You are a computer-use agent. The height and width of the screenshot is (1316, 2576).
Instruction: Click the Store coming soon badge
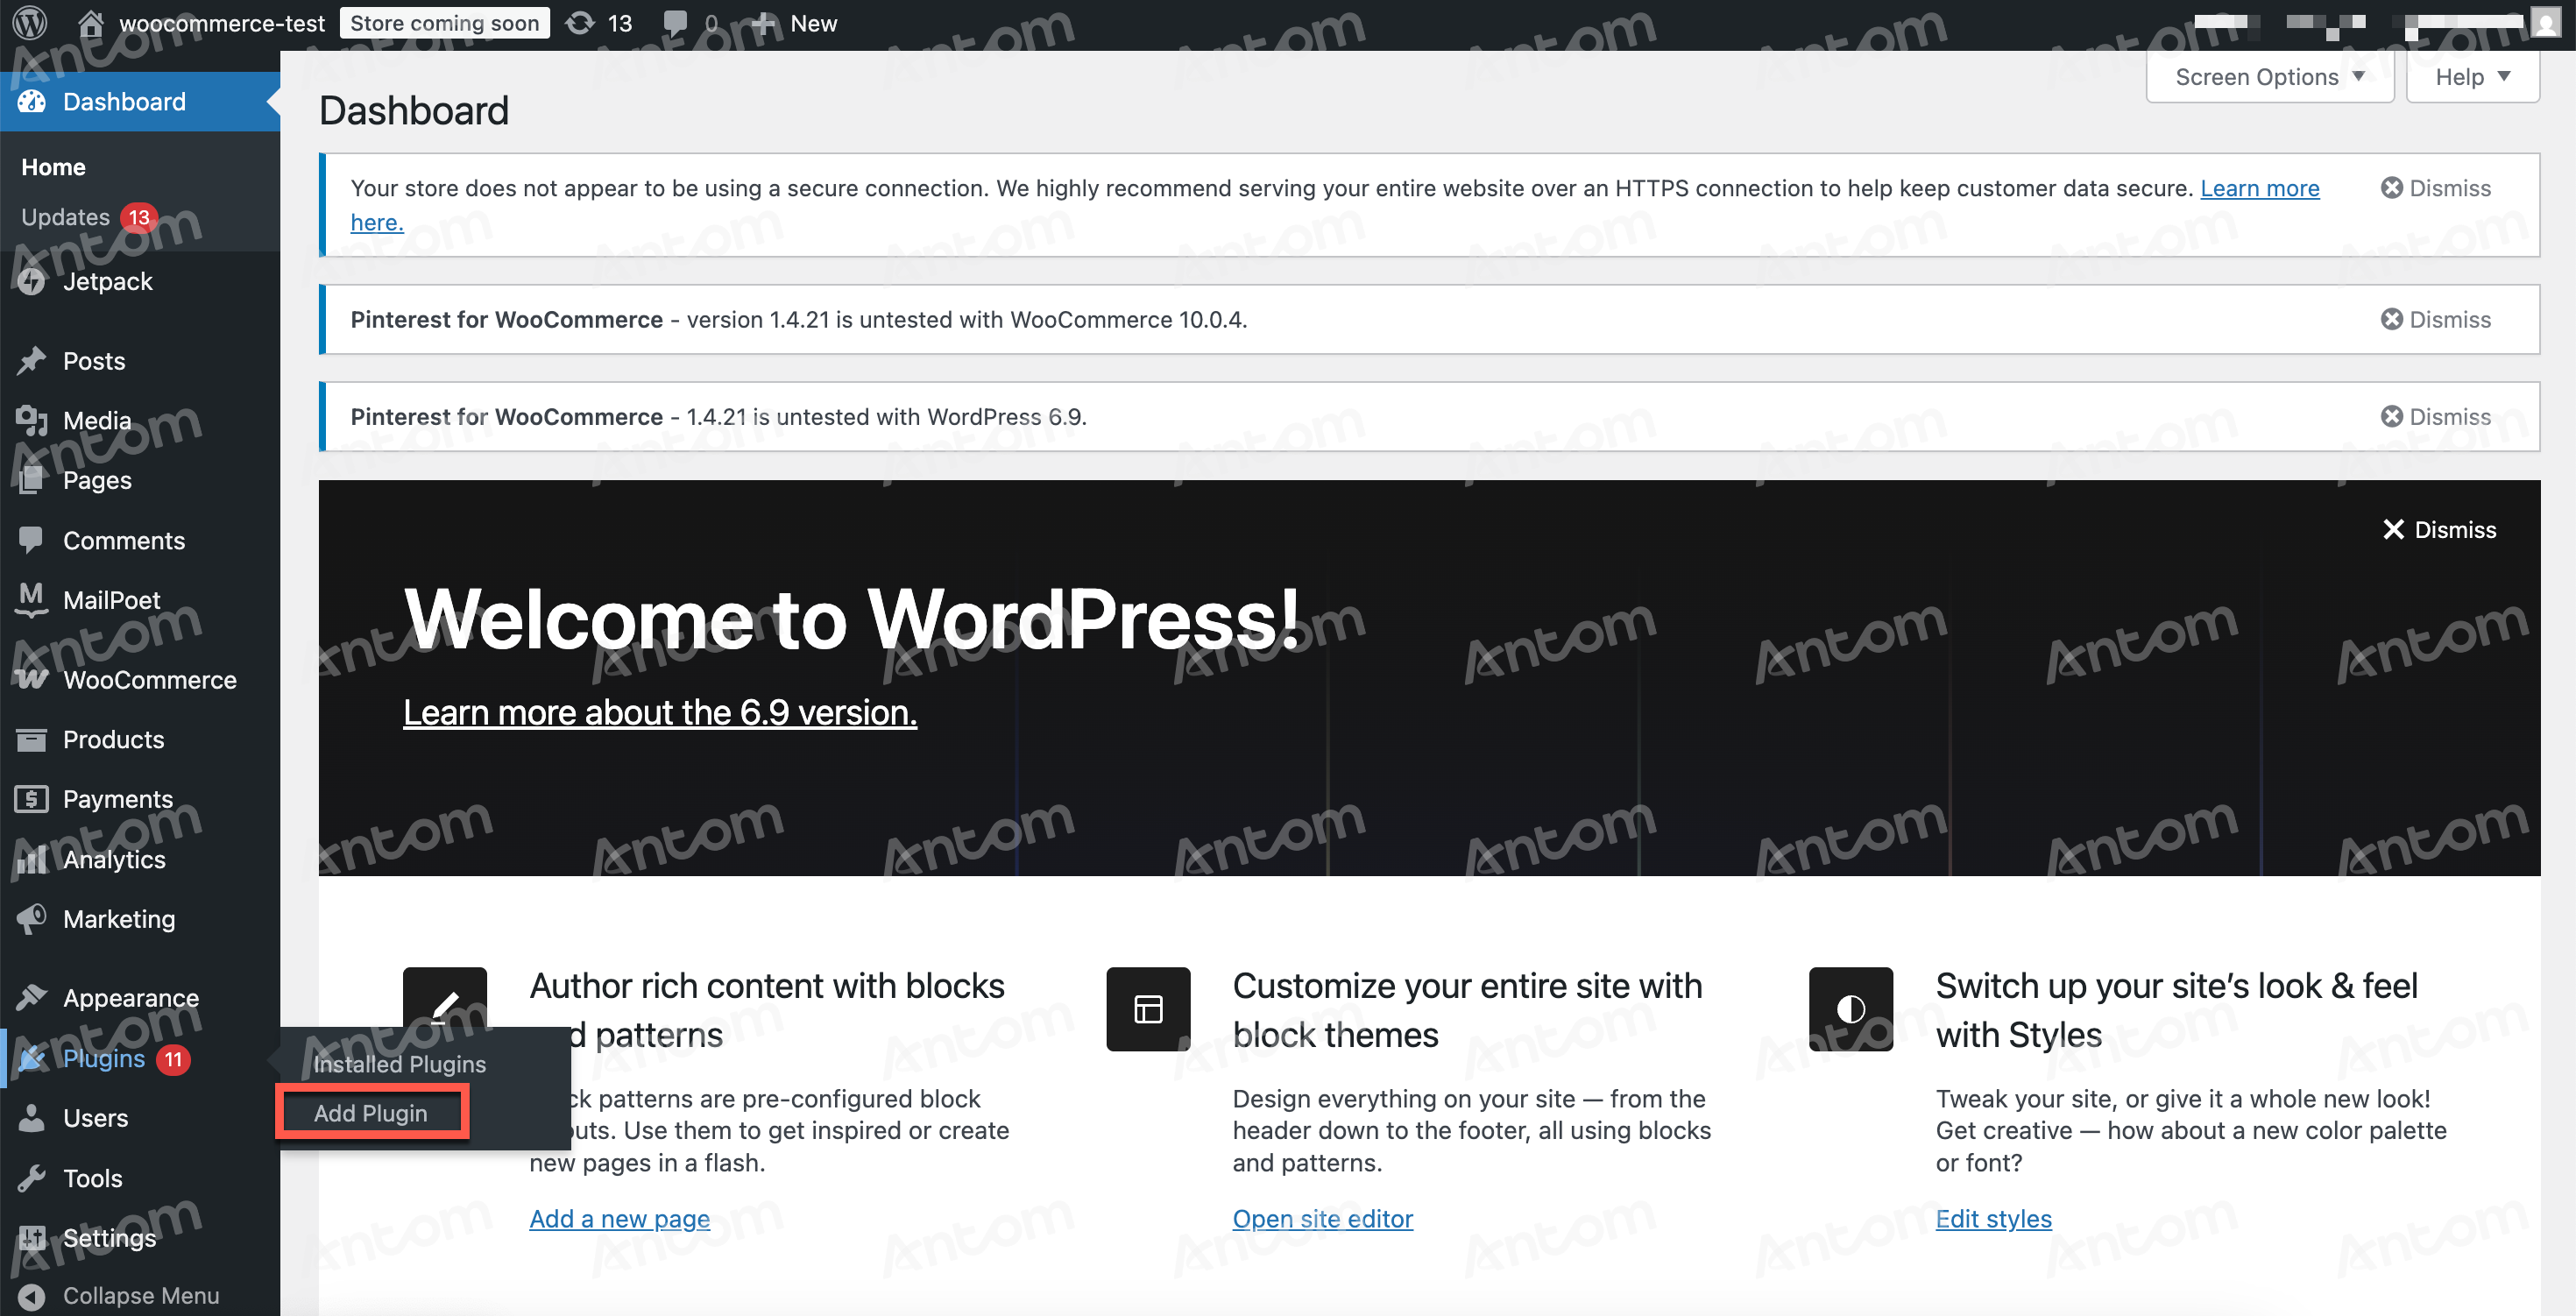click(445, 23)
